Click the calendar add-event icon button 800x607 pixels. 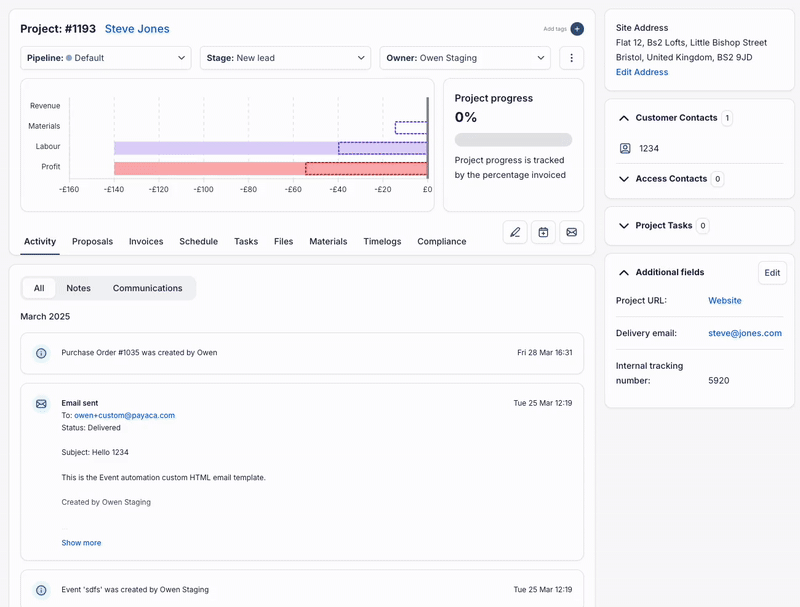pos(543,232)
